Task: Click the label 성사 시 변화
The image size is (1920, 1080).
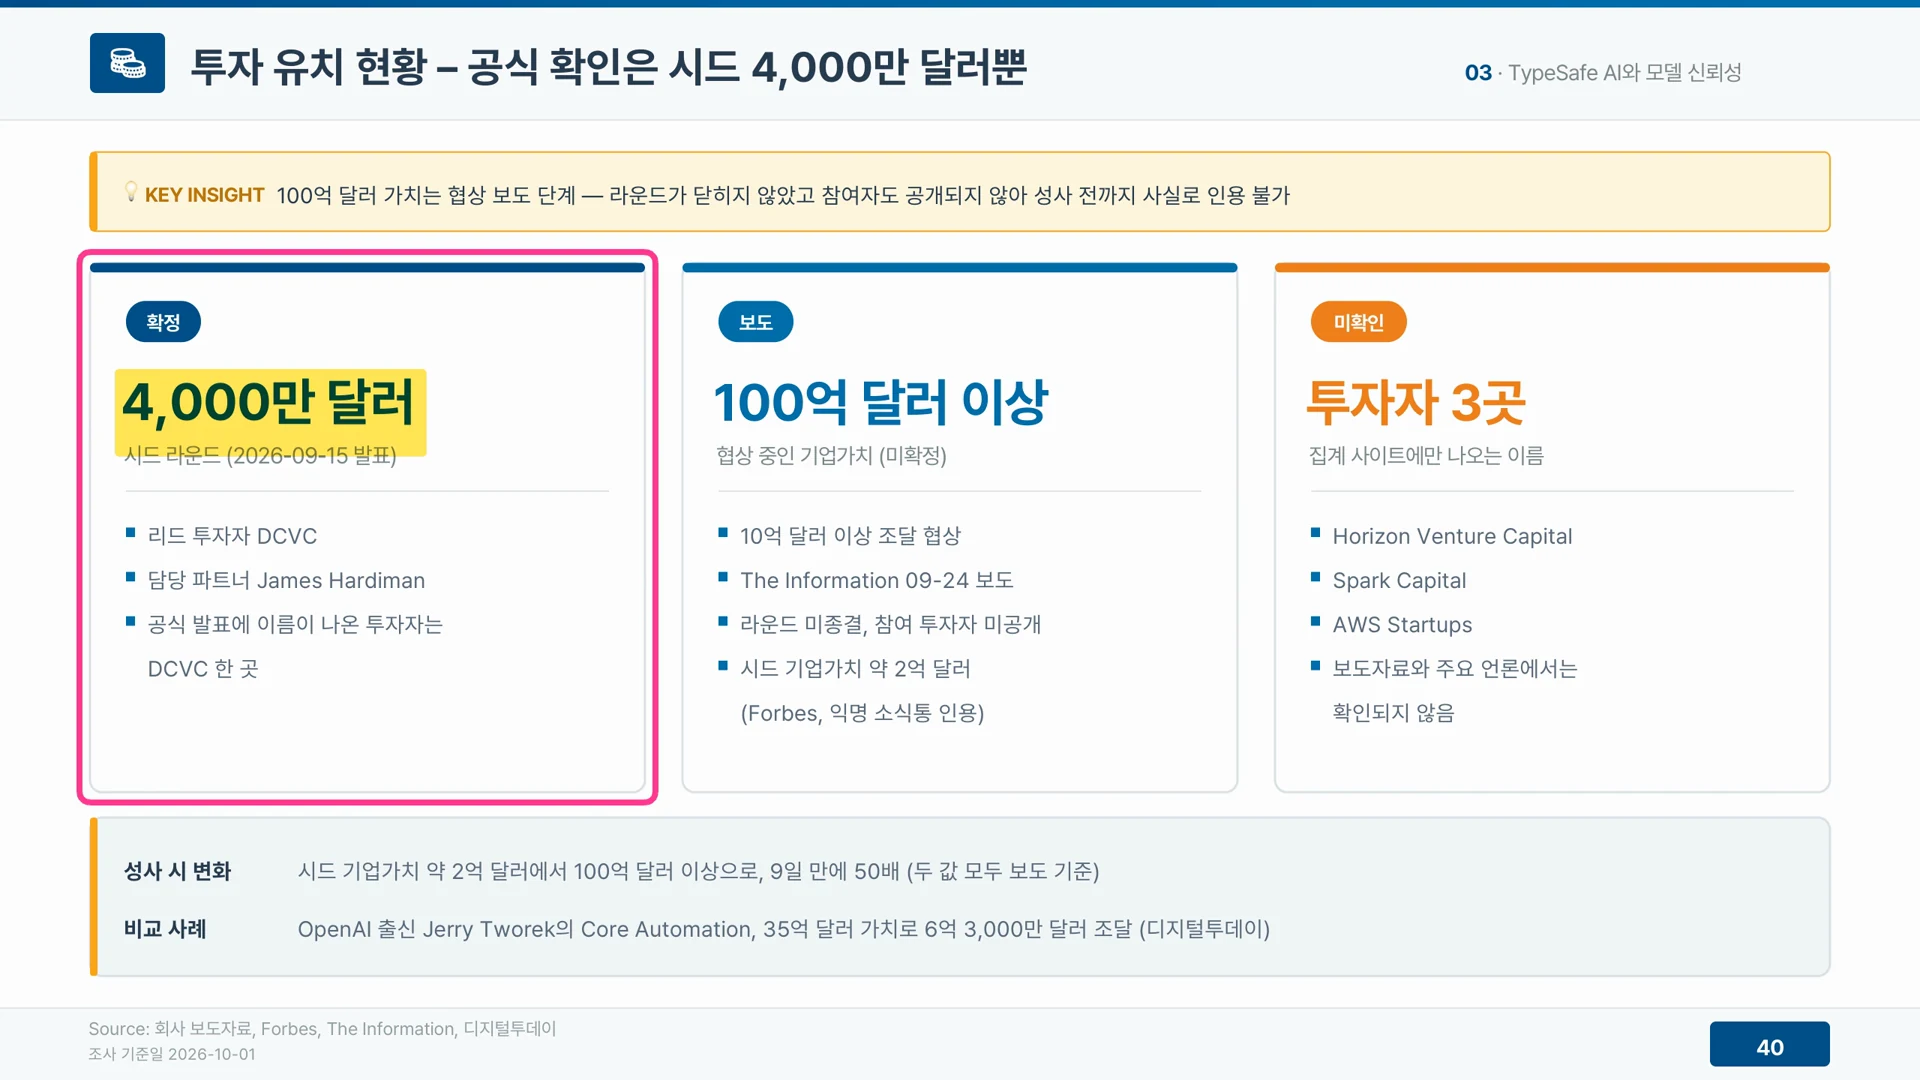Action: [x=177, y=871]
